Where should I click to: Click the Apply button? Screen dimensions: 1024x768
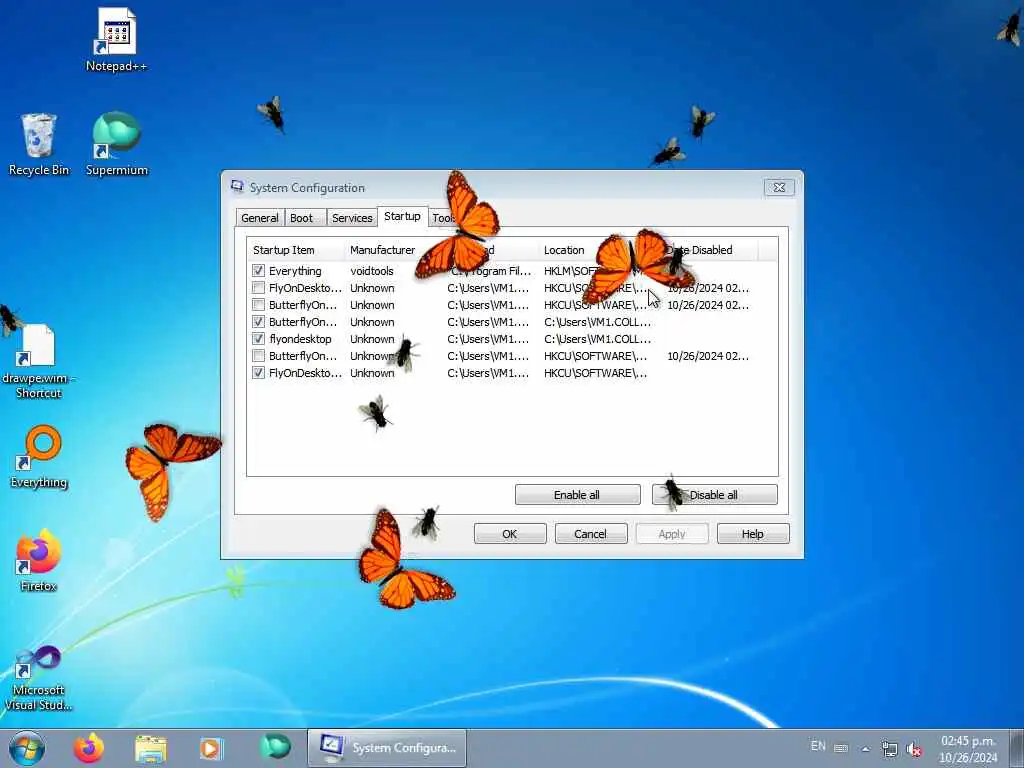tap(672, 534)
